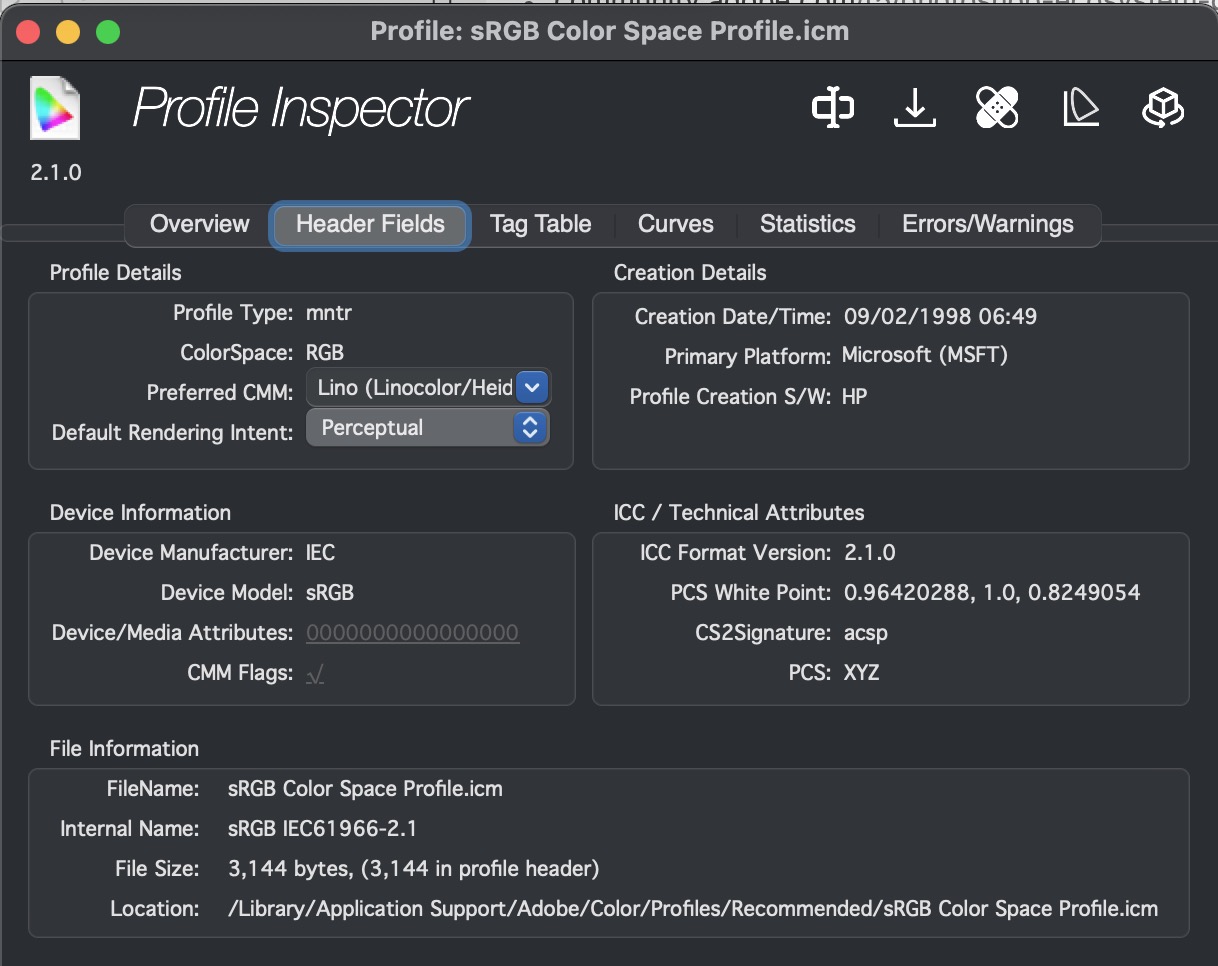1218x966 pixels.
Task: Switch to the Overview tab
Action: click(x=199, y=224)
